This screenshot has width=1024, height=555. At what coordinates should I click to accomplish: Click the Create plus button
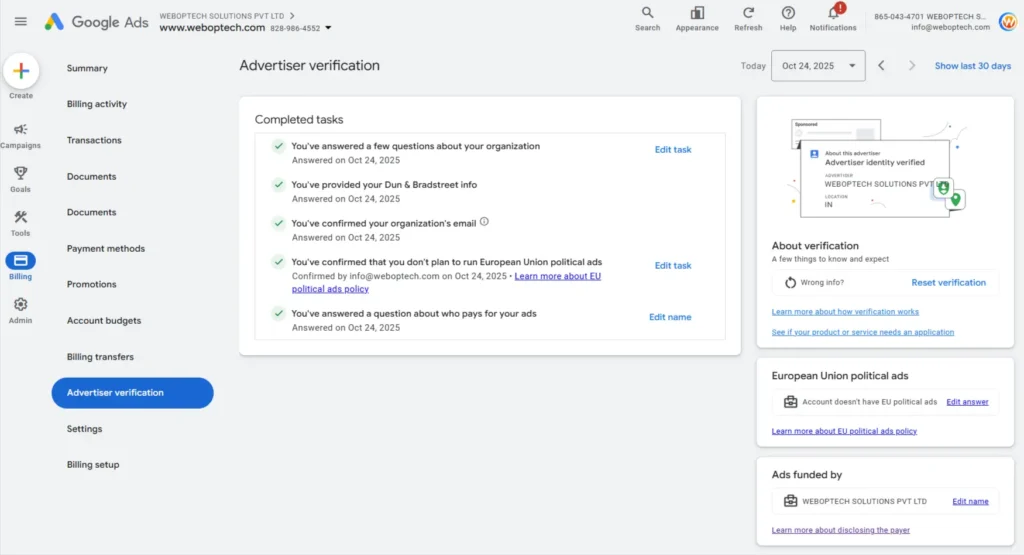pyautogui.click(x=21, y=71)
